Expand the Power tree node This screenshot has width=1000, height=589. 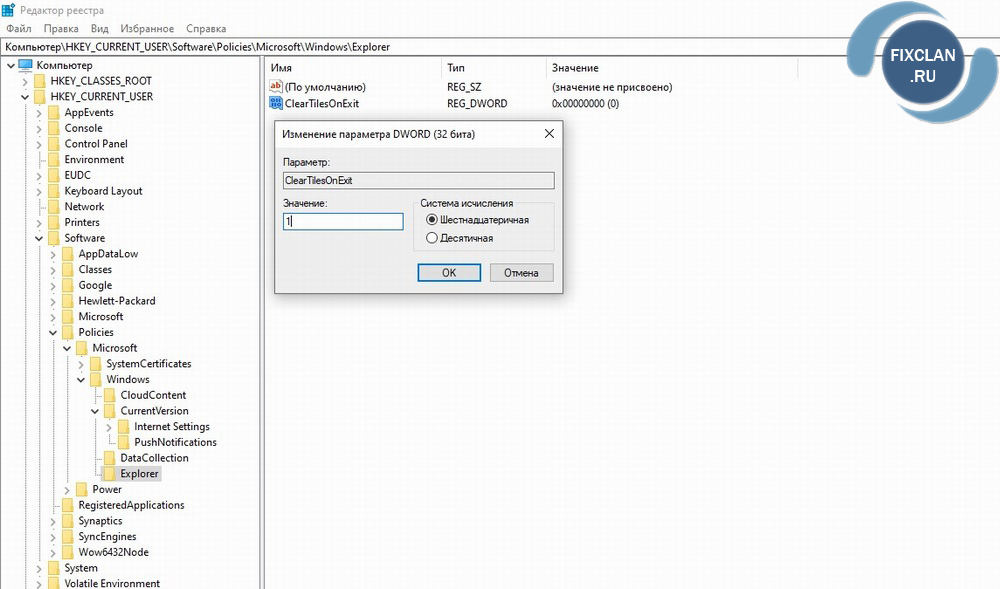pos(67,490)
